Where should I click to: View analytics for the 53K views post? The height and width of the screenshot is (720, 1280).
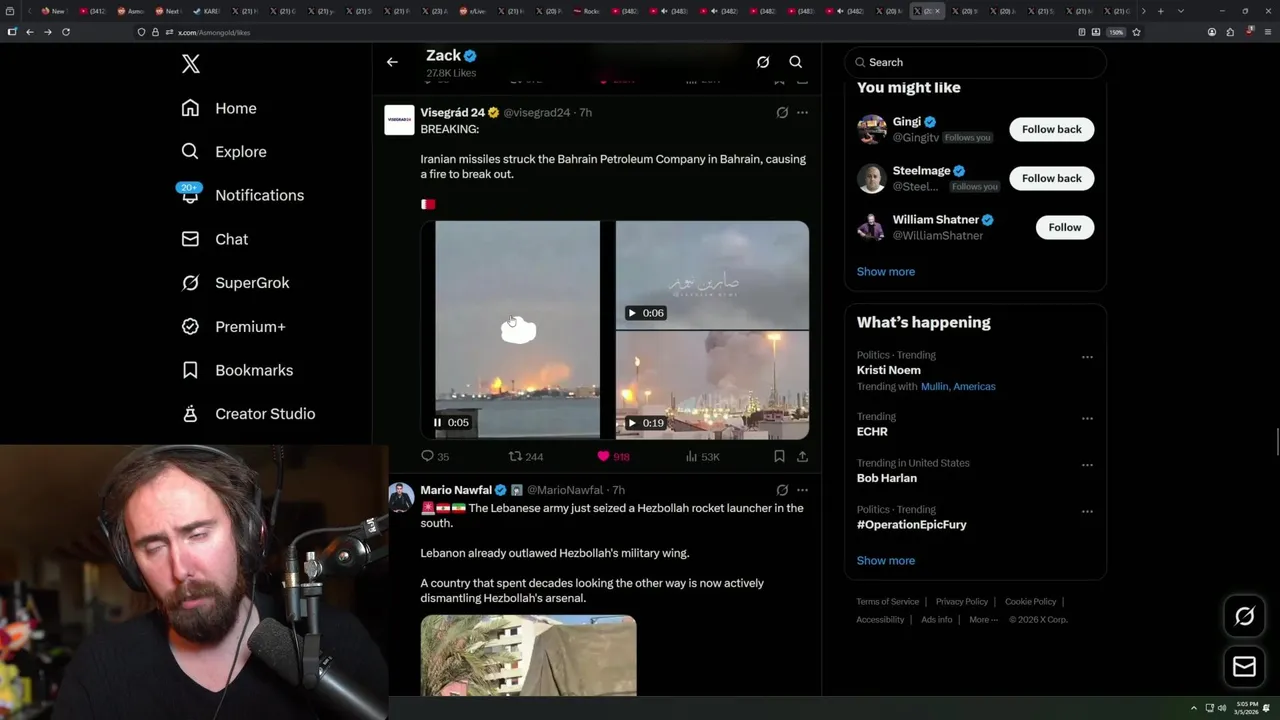tap(702, 456)
